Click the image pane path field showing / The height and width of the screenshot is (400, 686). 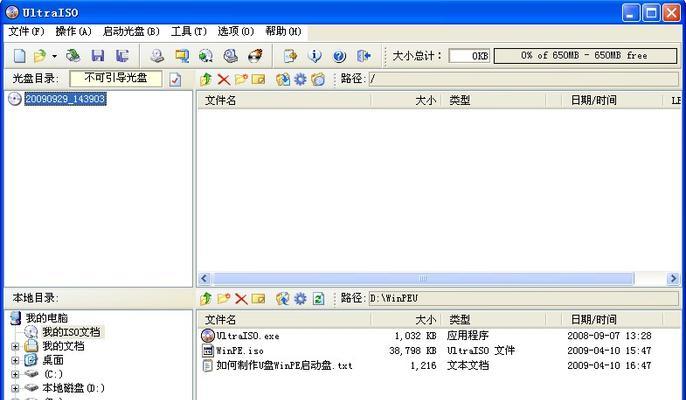(523, 79)
